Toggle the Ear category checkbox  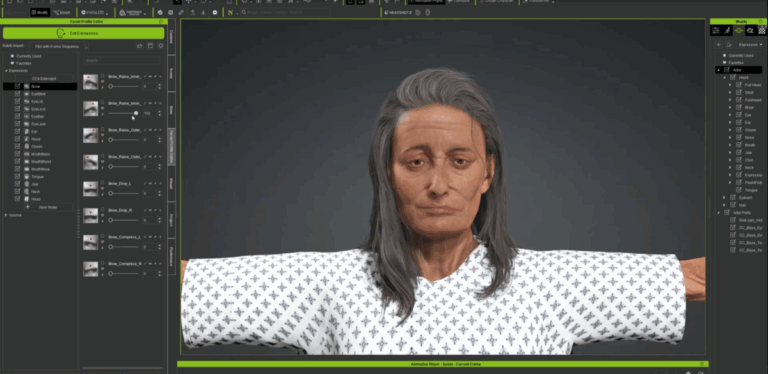(x=18, y=131)
